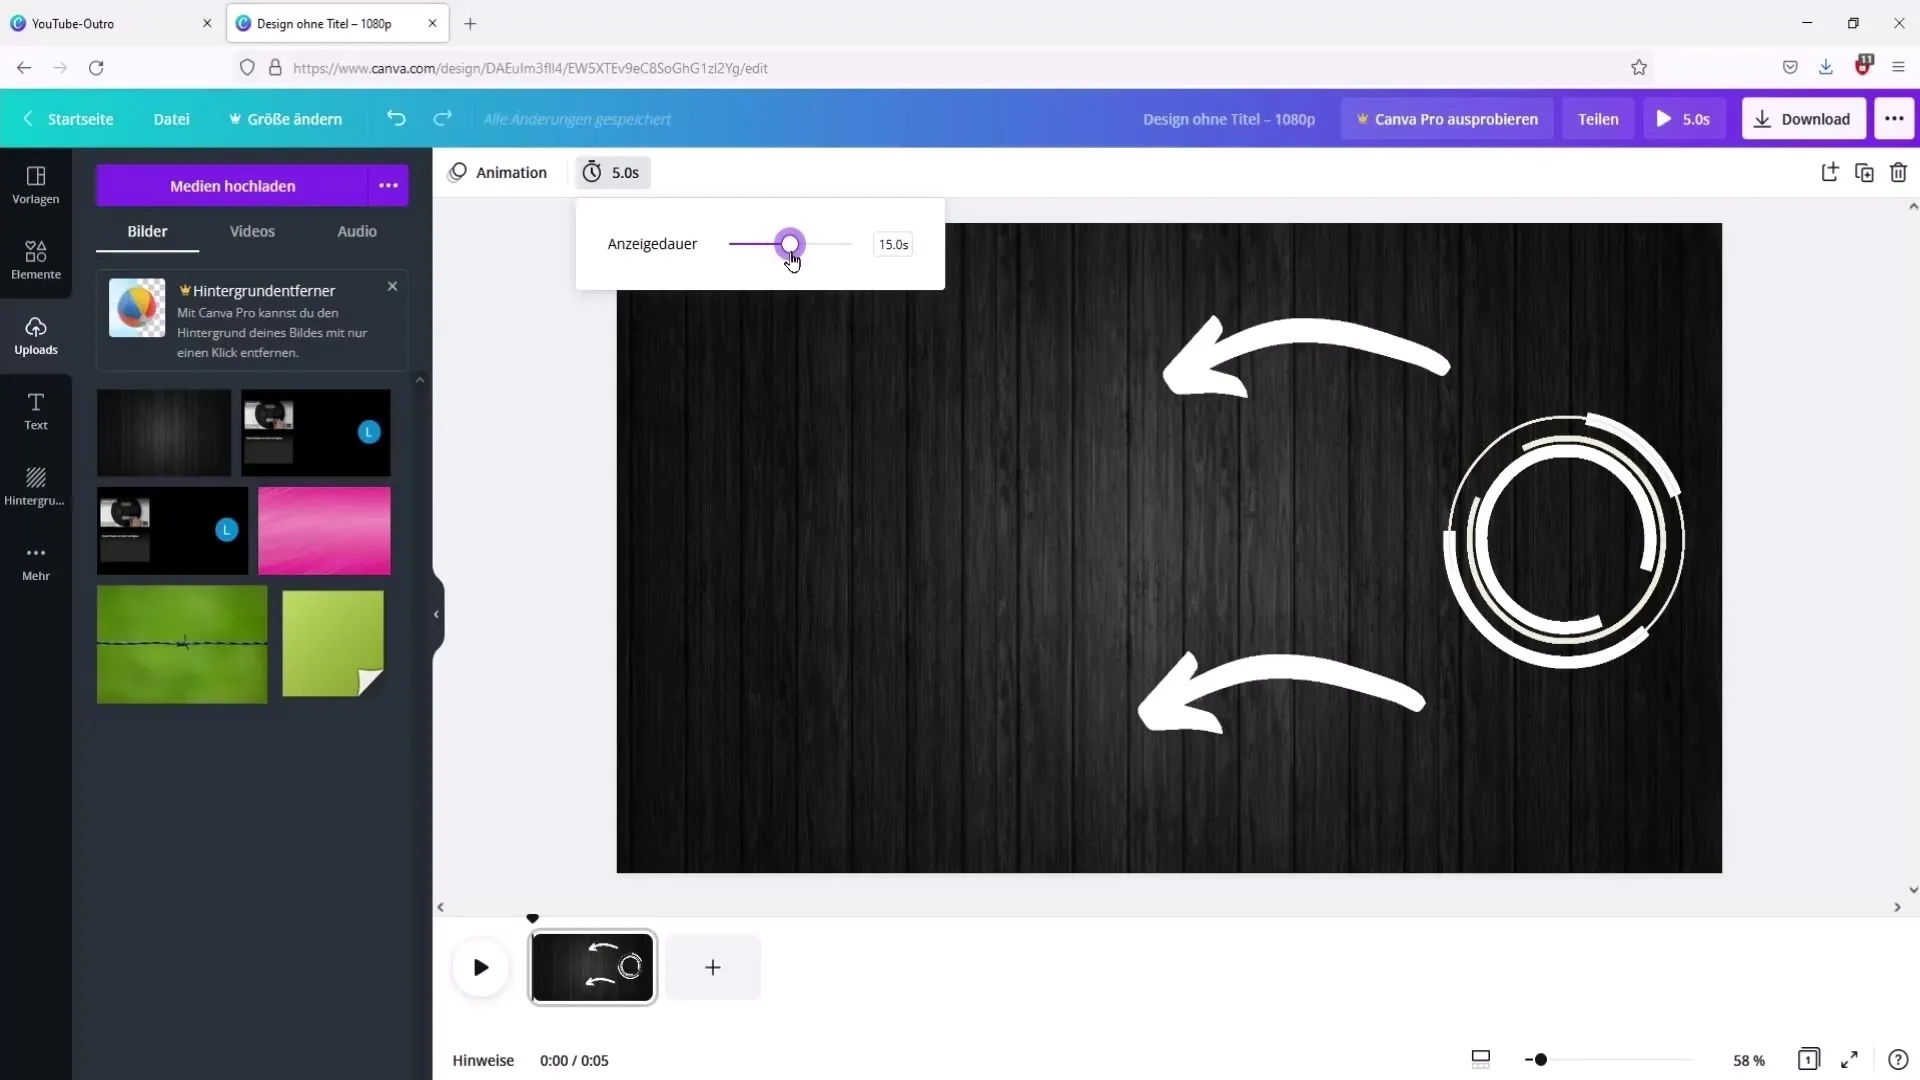Viewport: 1920px width, 1080px height.
Task: Switch to the YouTube-Outro browser tab
Action: [110, 23]
